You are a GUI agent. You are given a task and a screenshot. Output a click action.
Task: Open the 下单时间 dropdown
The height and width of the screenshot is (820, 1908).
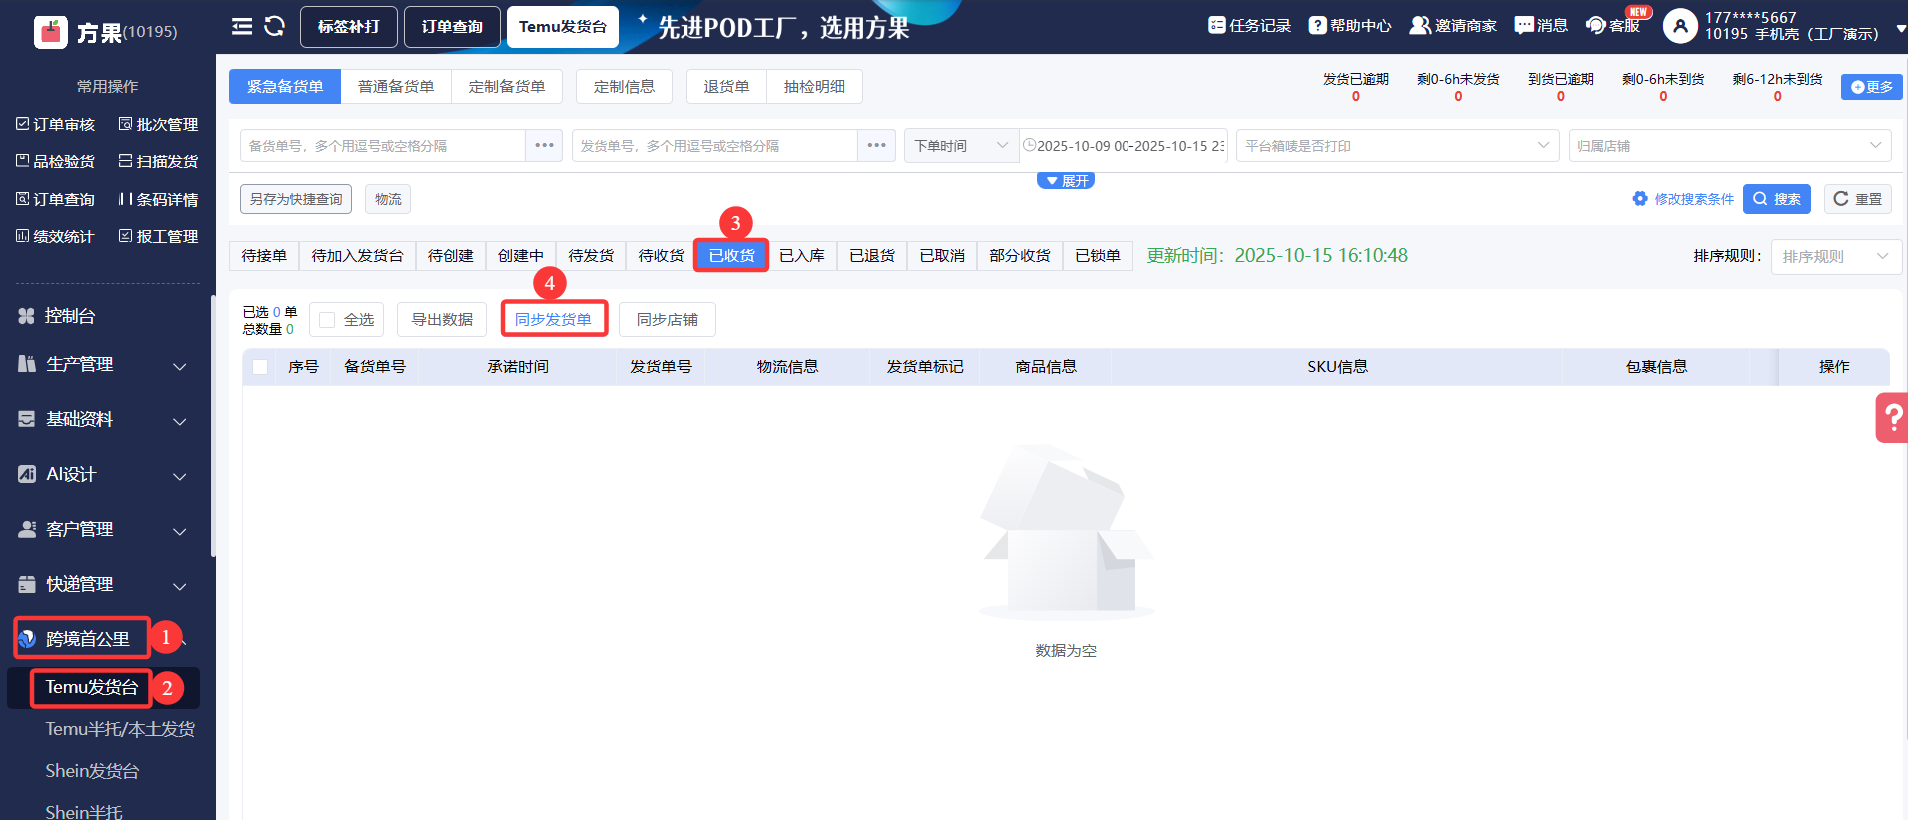click(961, 146)
